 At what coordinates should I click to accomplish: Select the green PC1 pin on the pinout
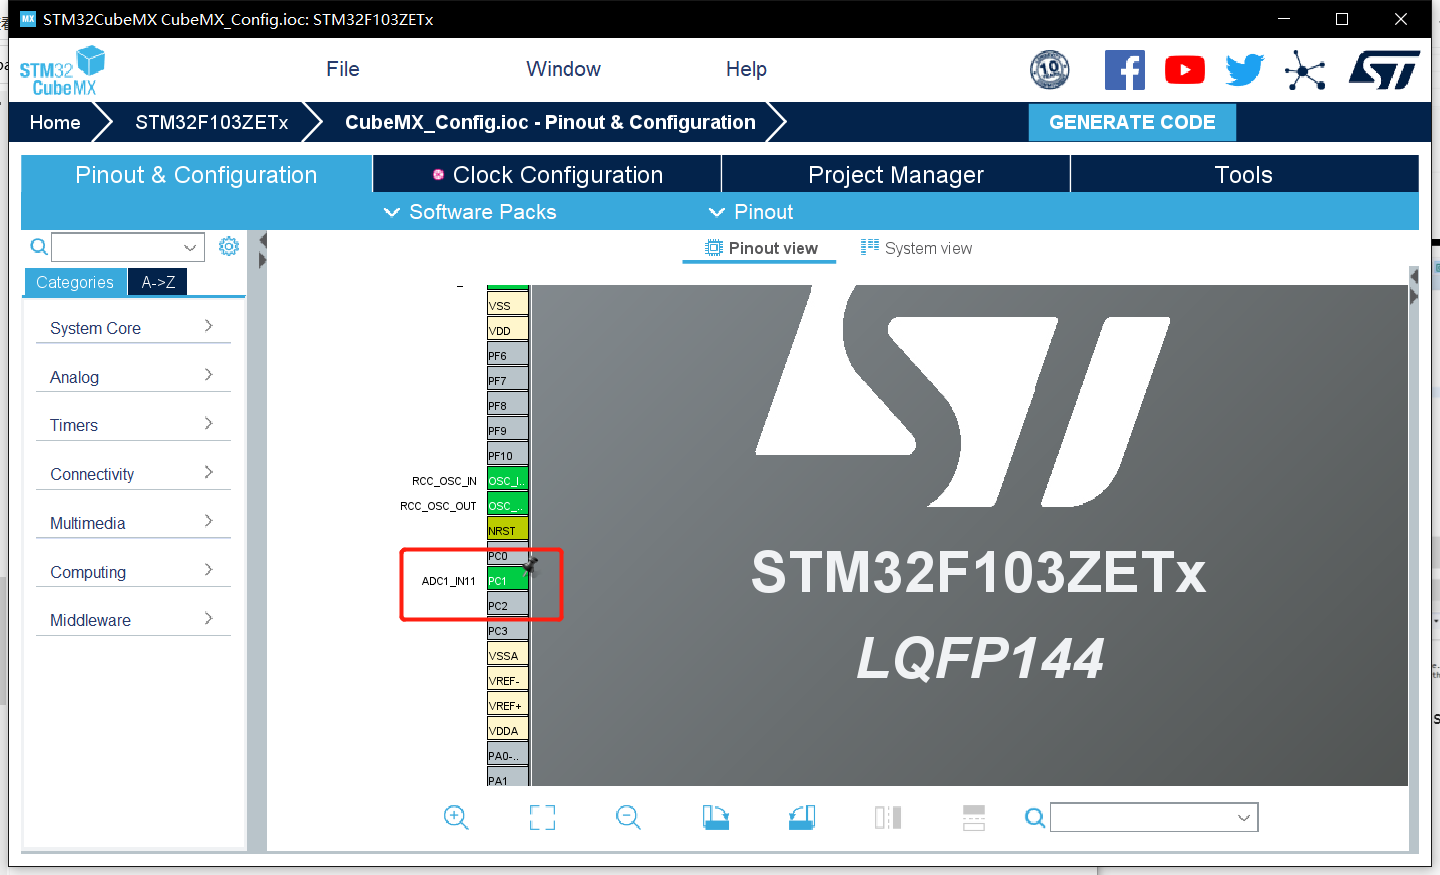505,580
